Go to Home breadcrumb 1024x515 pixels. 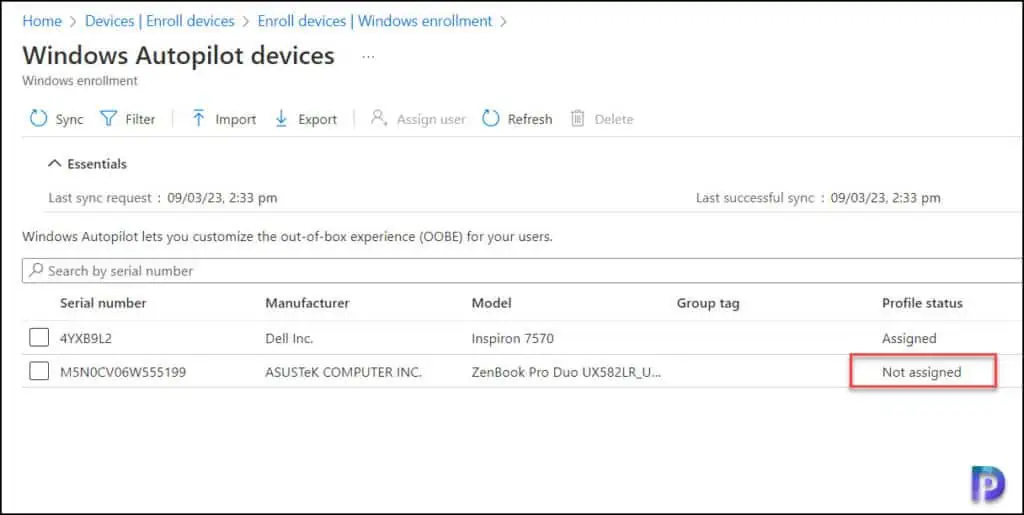point(42,21)
